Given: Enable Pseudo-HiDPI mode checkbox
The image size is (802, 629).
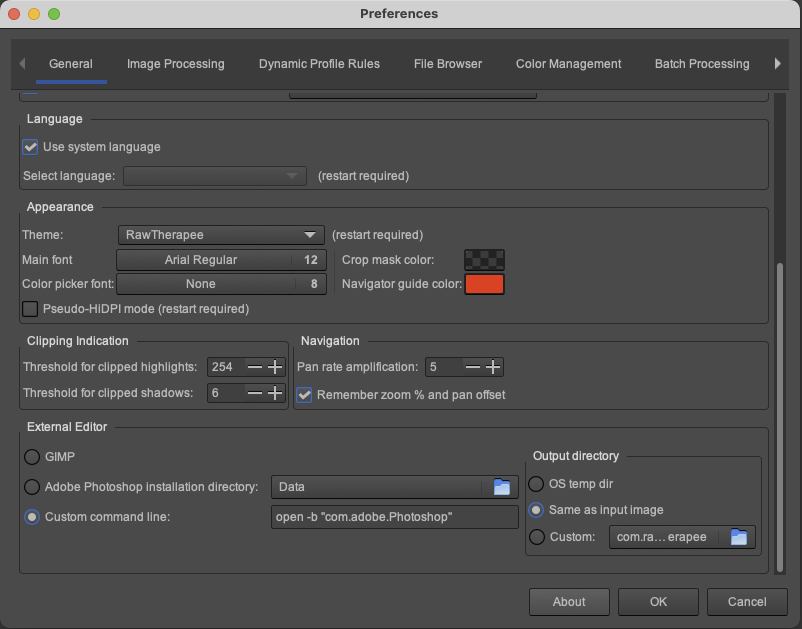Looking at the screenshot, I should 31,309.
